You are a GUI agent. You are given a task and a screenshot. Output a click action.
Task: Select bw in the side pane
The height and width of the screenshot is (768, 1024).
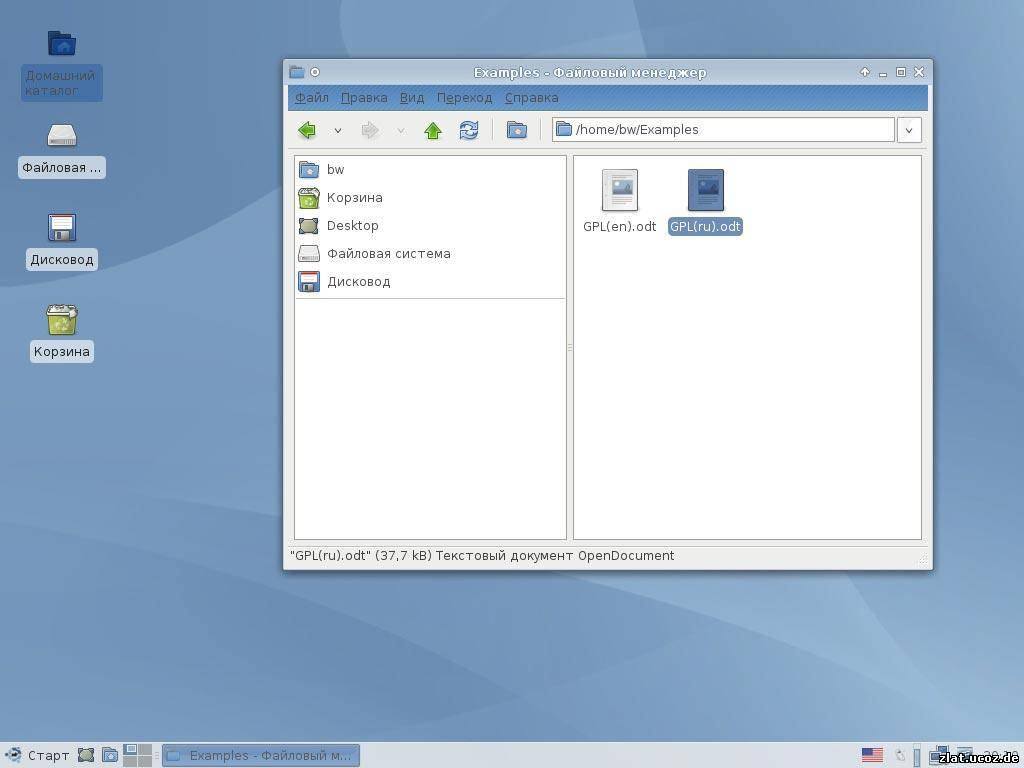point(430,170)
